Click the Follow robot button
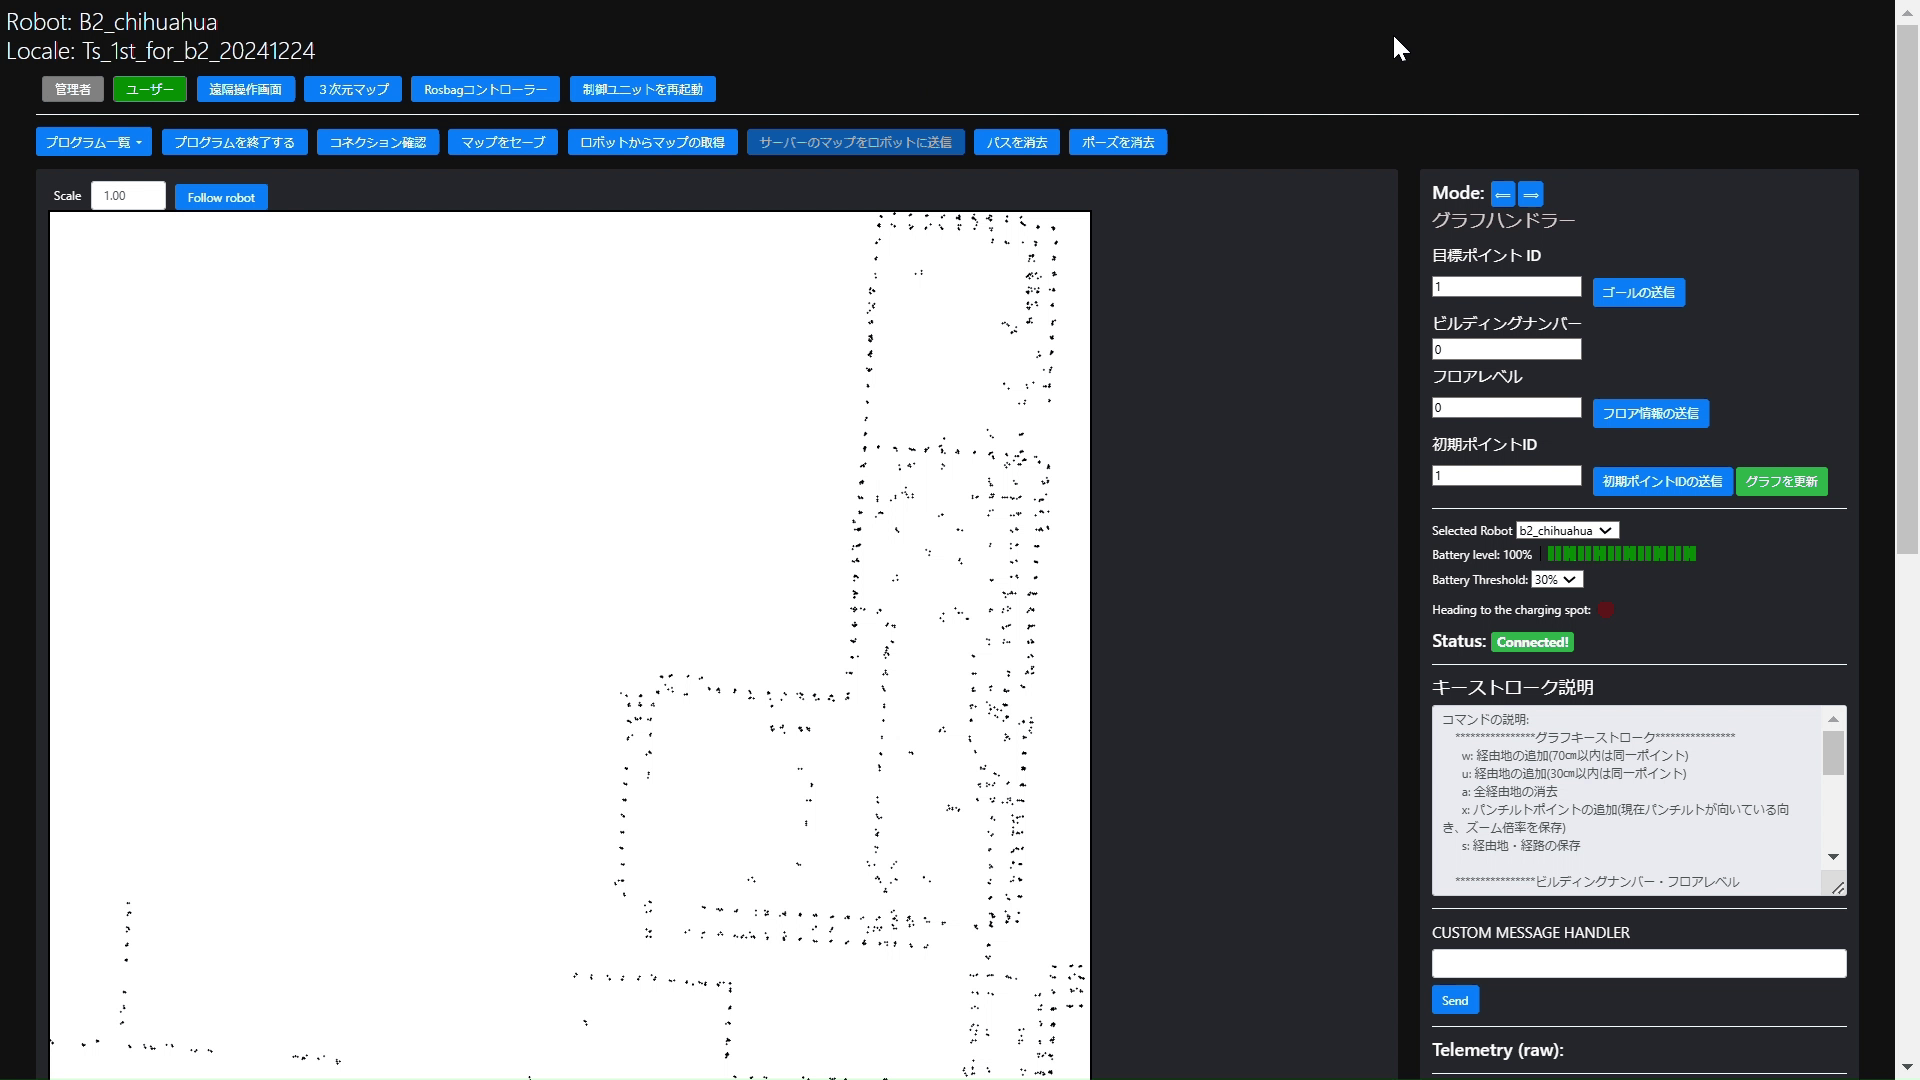The width and height of the screenshot is (1920, 1080). 221,197
